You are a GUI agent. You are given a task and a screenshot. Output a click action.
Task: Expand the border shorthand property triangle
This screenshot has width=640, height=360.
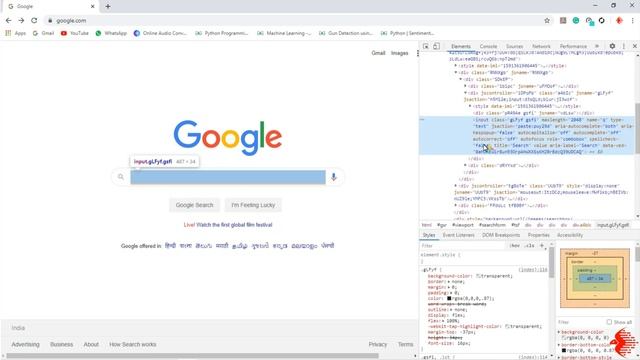(449, 282)
